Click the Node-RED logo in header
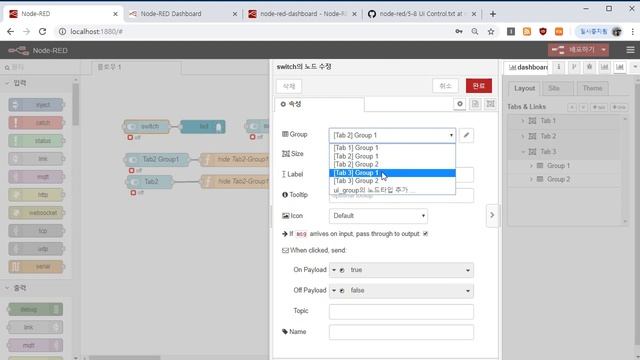This screenshot has width=640, height=360. [19, 51]
